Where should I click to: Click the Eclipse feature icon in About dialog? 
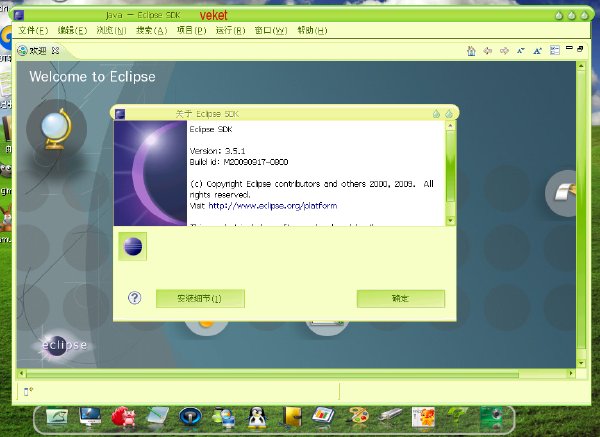[x=133, y=246]
